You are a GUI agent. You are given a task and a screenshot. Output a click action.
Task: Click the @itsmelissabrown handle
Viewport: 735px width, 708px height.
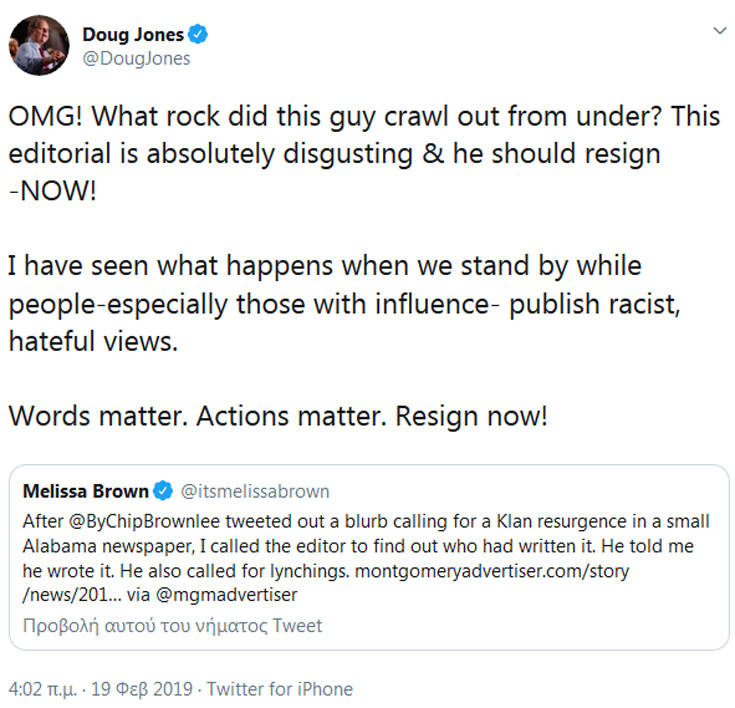coord(254,491)
